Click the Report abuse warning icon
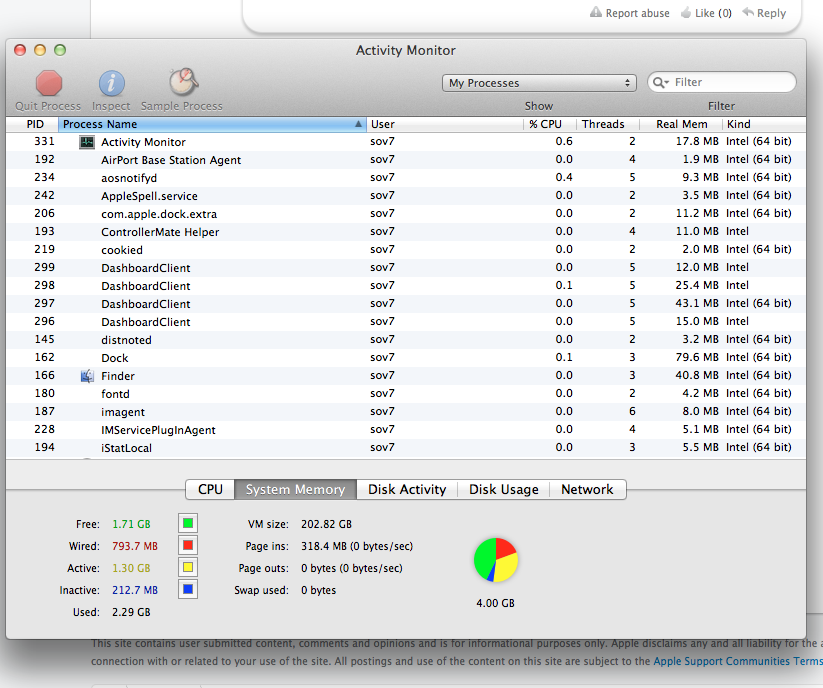The image size is (823, 688). (596, 12)
